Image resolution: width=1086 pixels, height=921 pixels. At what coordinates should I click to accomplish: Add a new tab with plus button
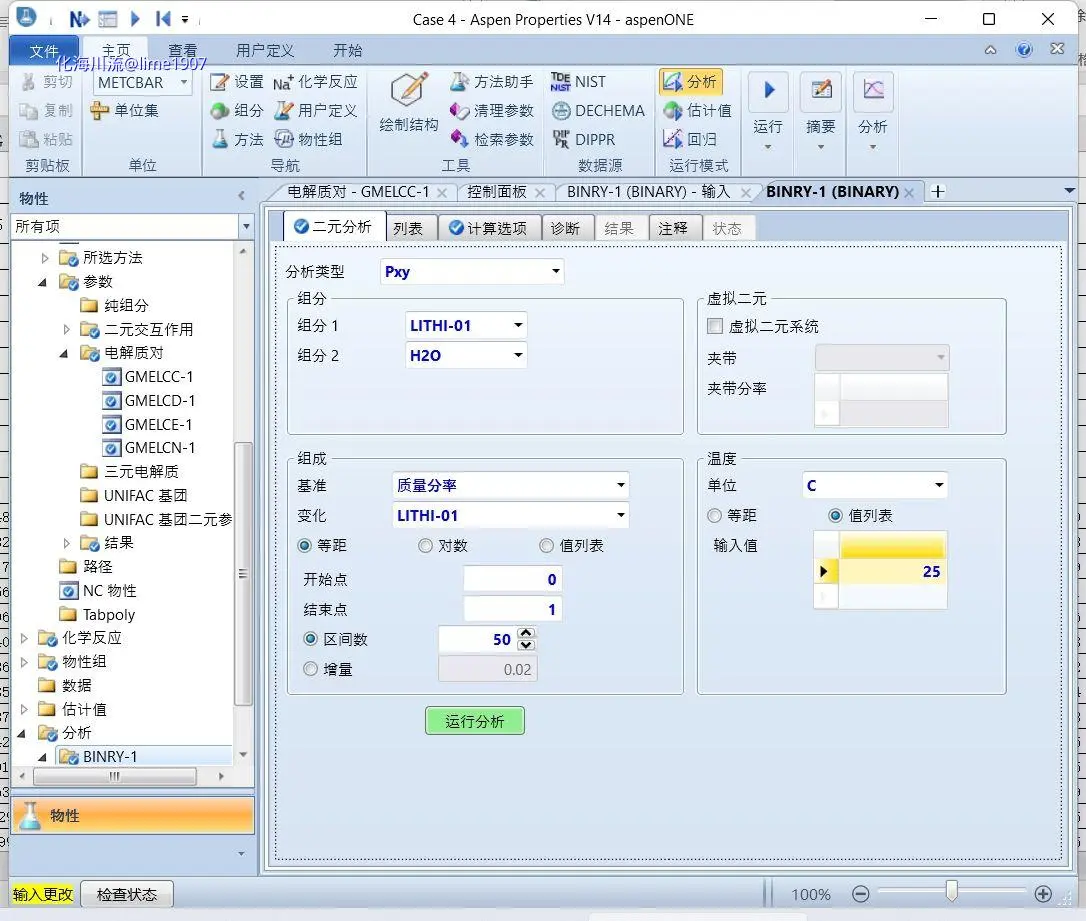[938, 192]
